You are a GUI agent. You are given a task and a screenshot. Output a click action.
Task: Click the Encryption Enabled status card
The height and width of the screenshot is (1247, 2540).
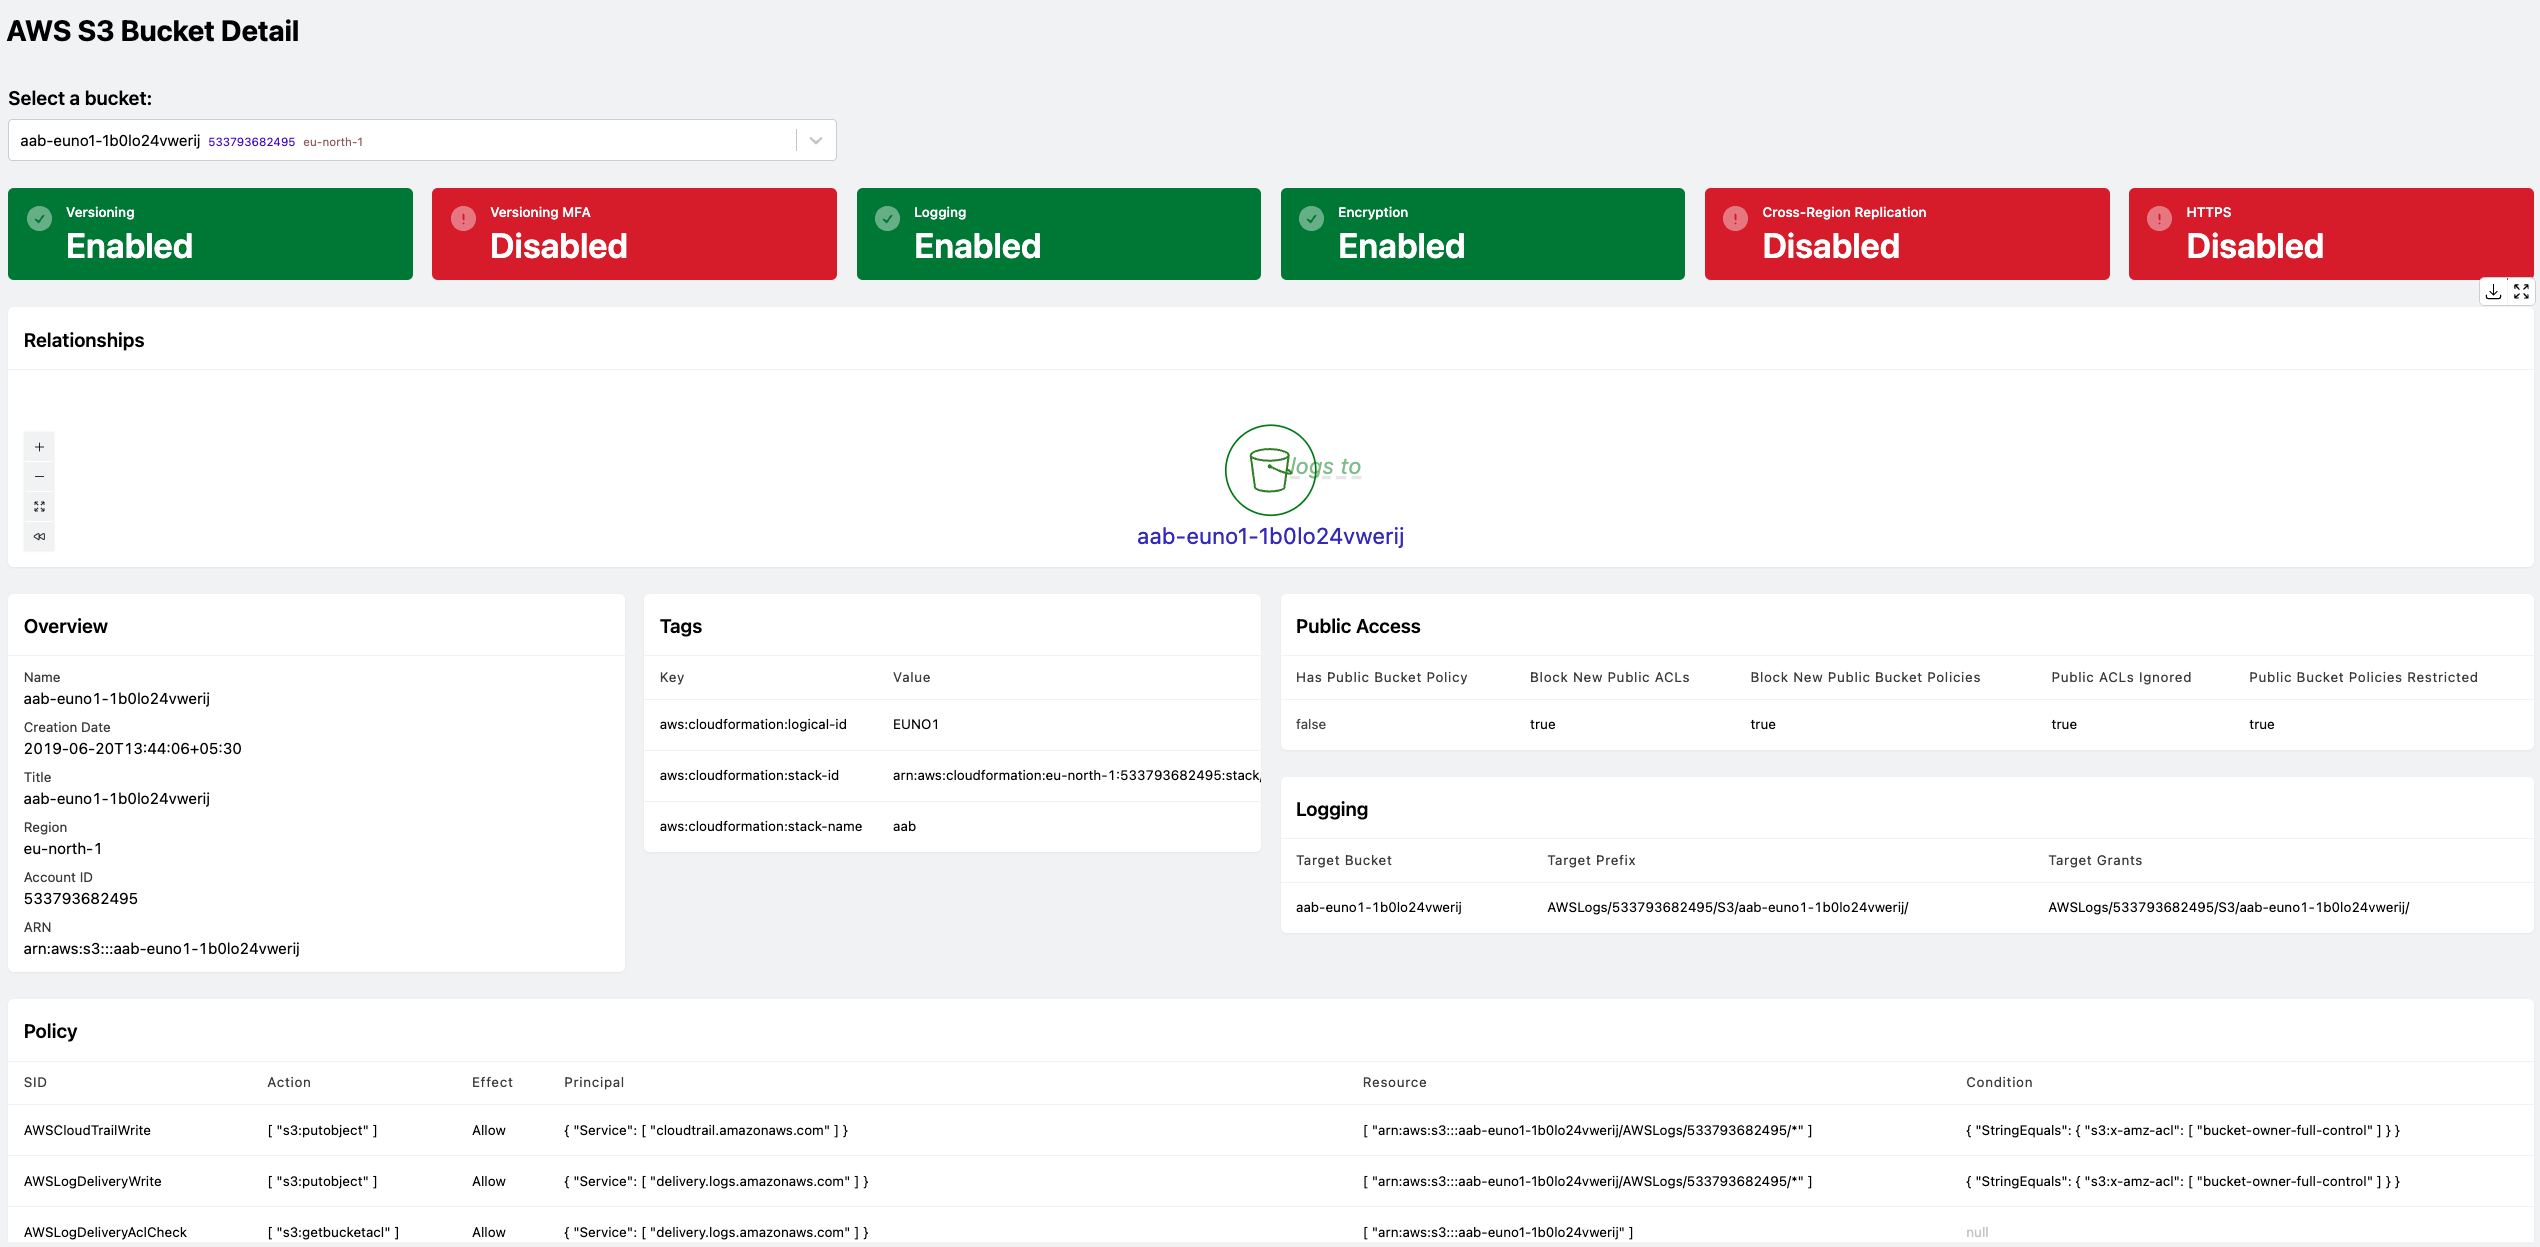coord(1482,234)
